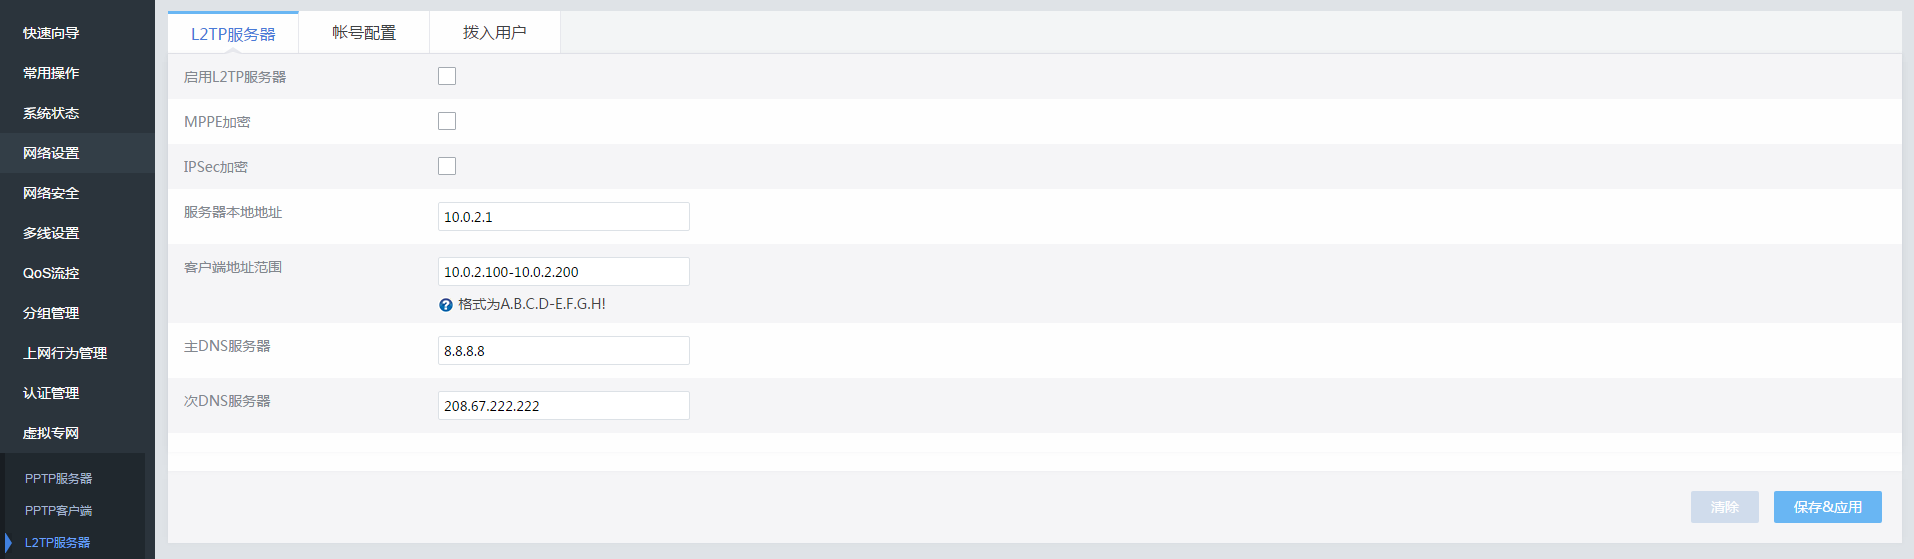Check the IPSec加密 option
The width and height of the screenshot is (1914, 559).
pyautogui.click(x=447, y=166)
